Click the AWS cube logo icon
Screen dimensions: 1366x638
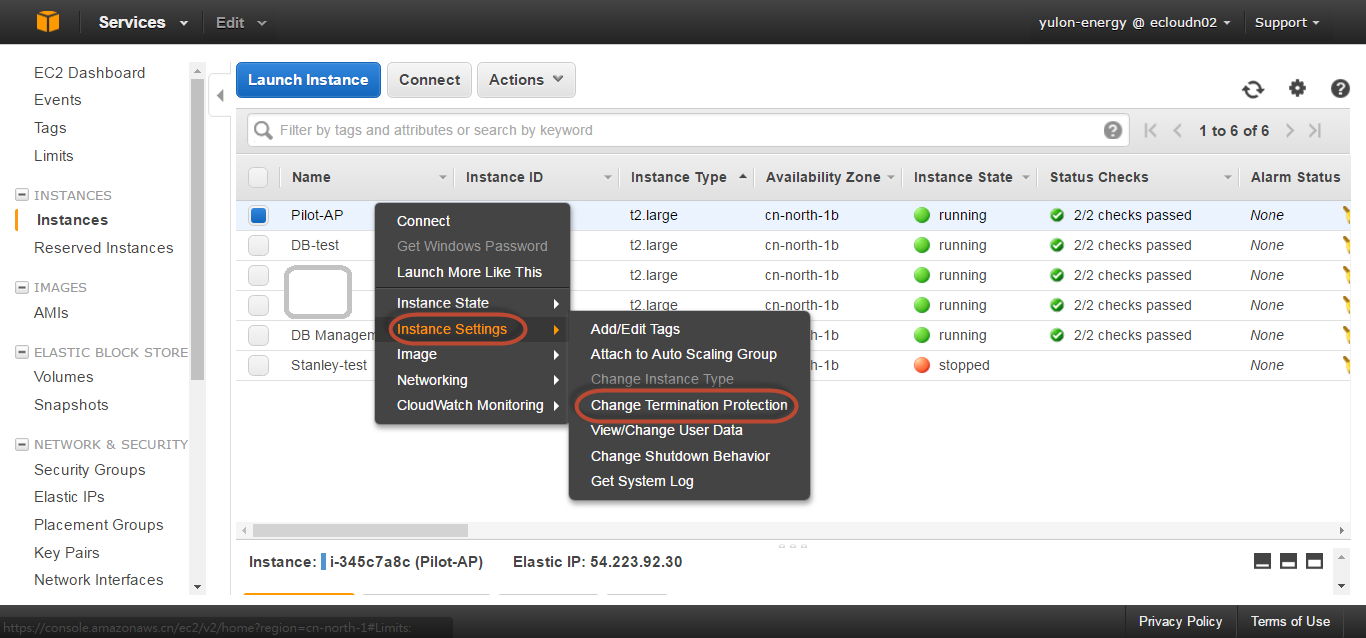48,22
